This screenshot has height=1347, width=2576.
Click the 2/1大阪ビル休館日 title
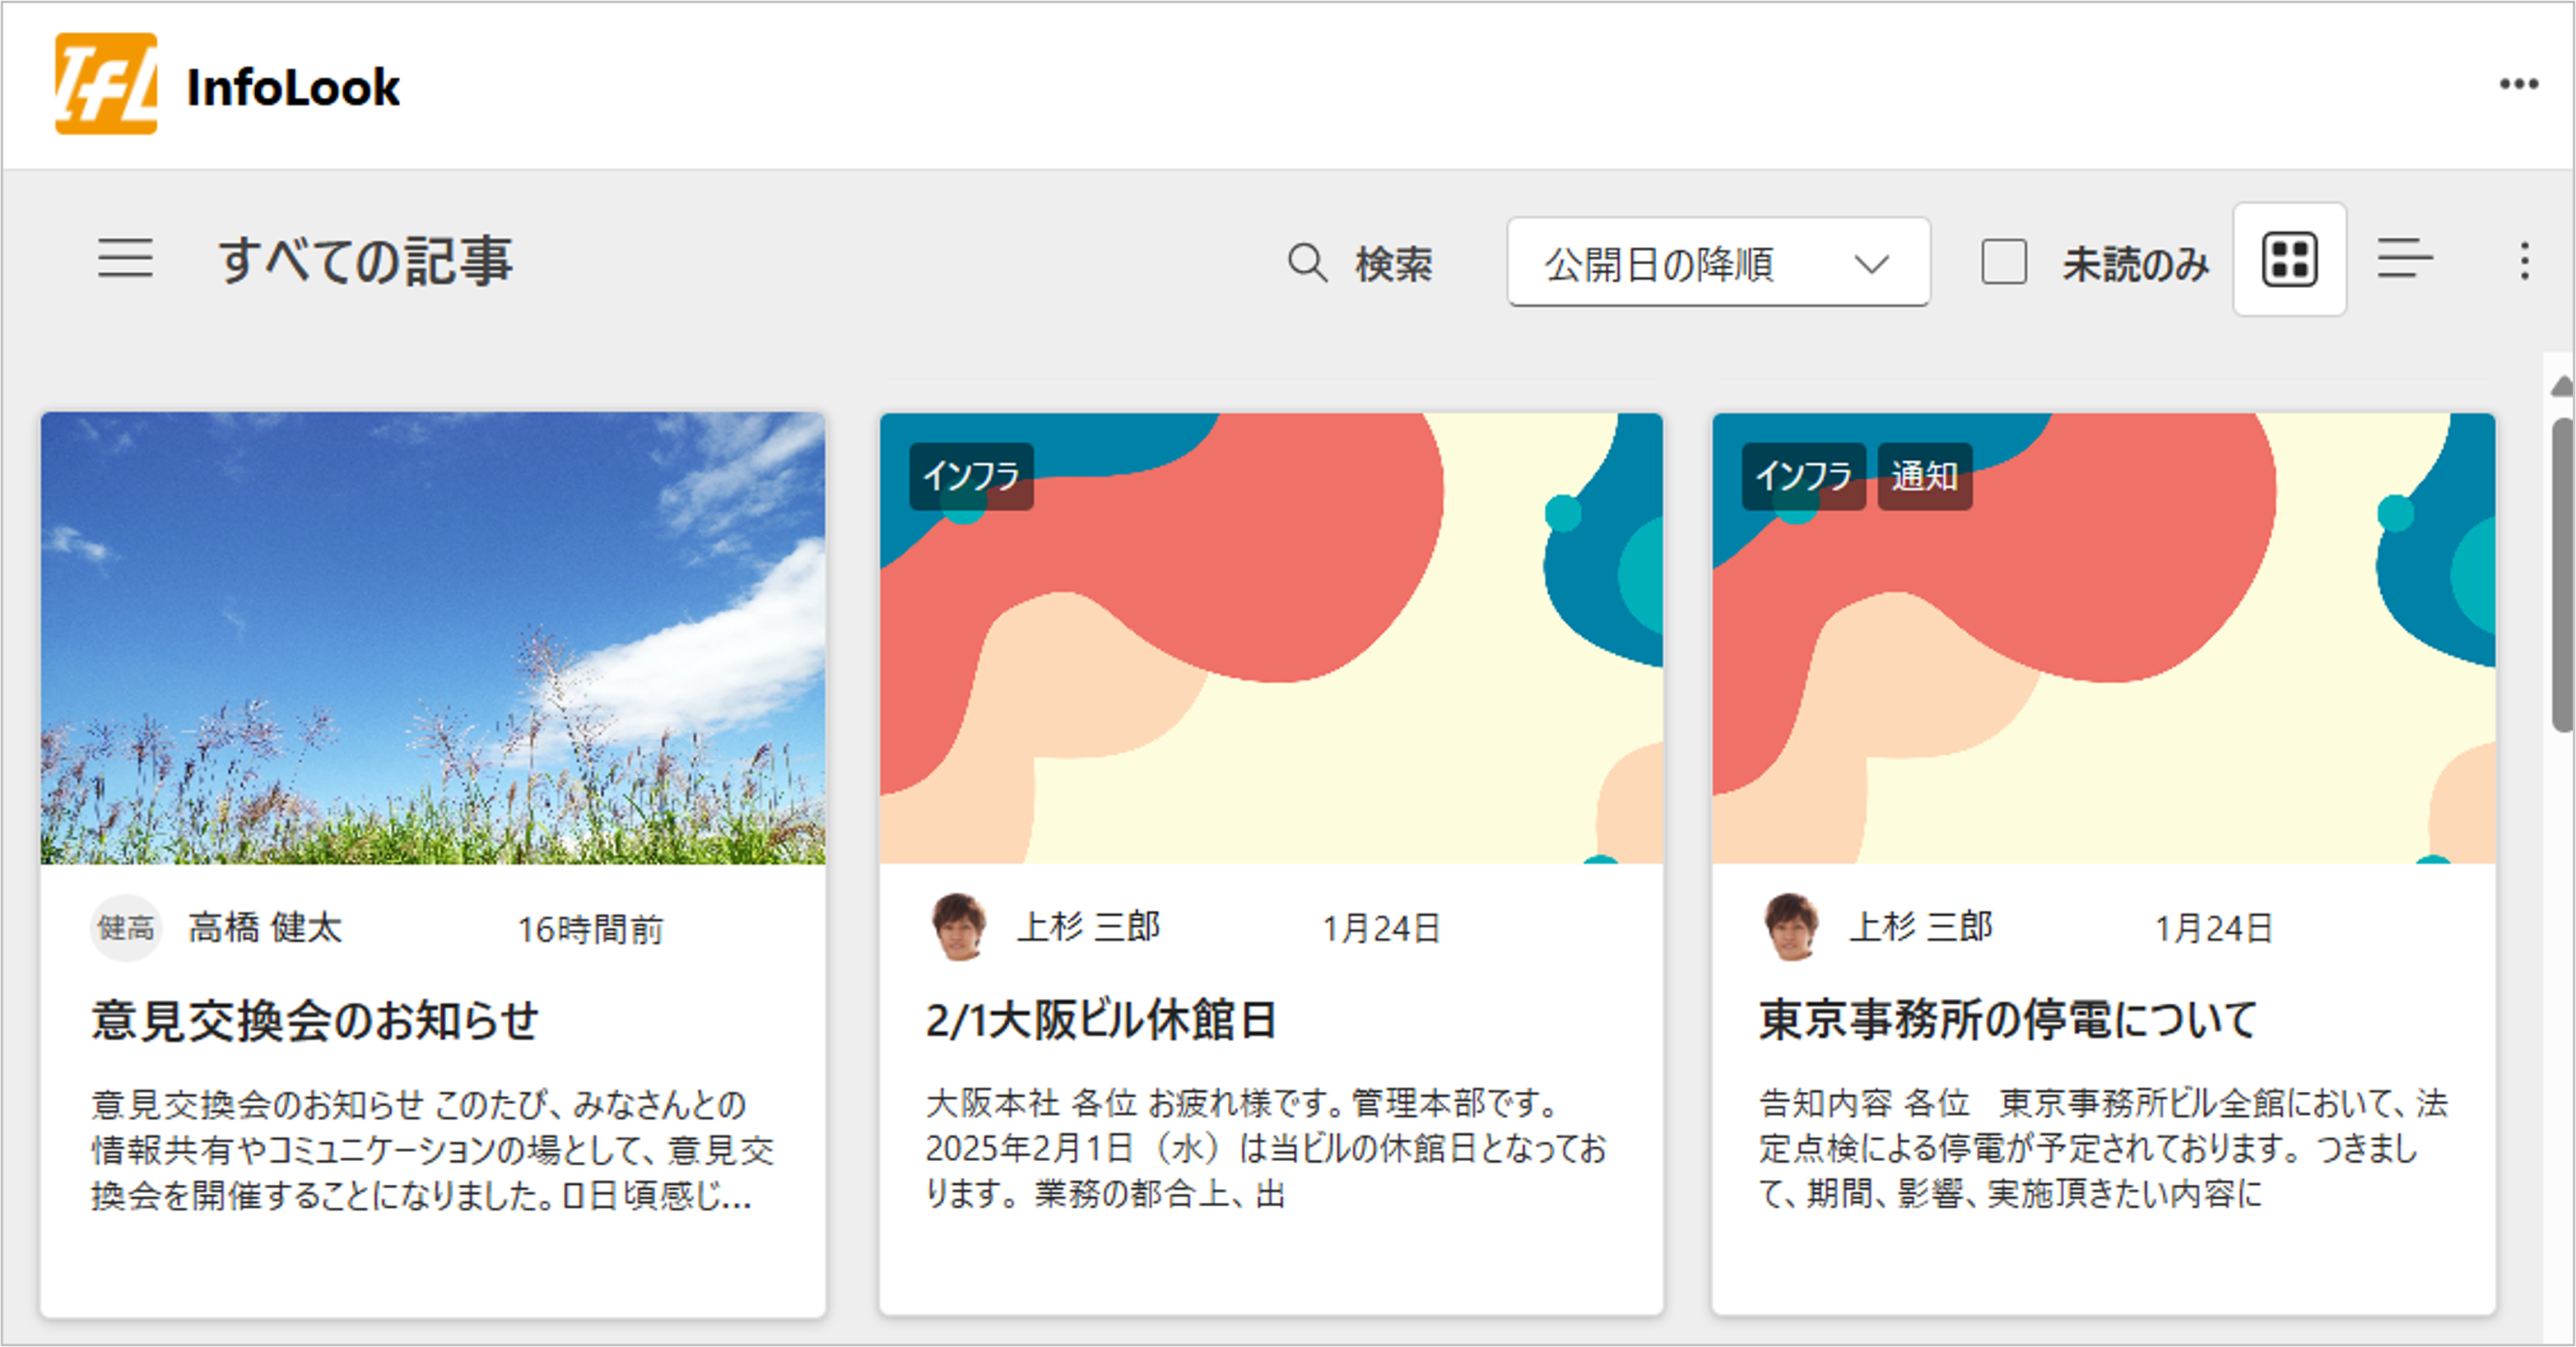click(1100, 1020)
